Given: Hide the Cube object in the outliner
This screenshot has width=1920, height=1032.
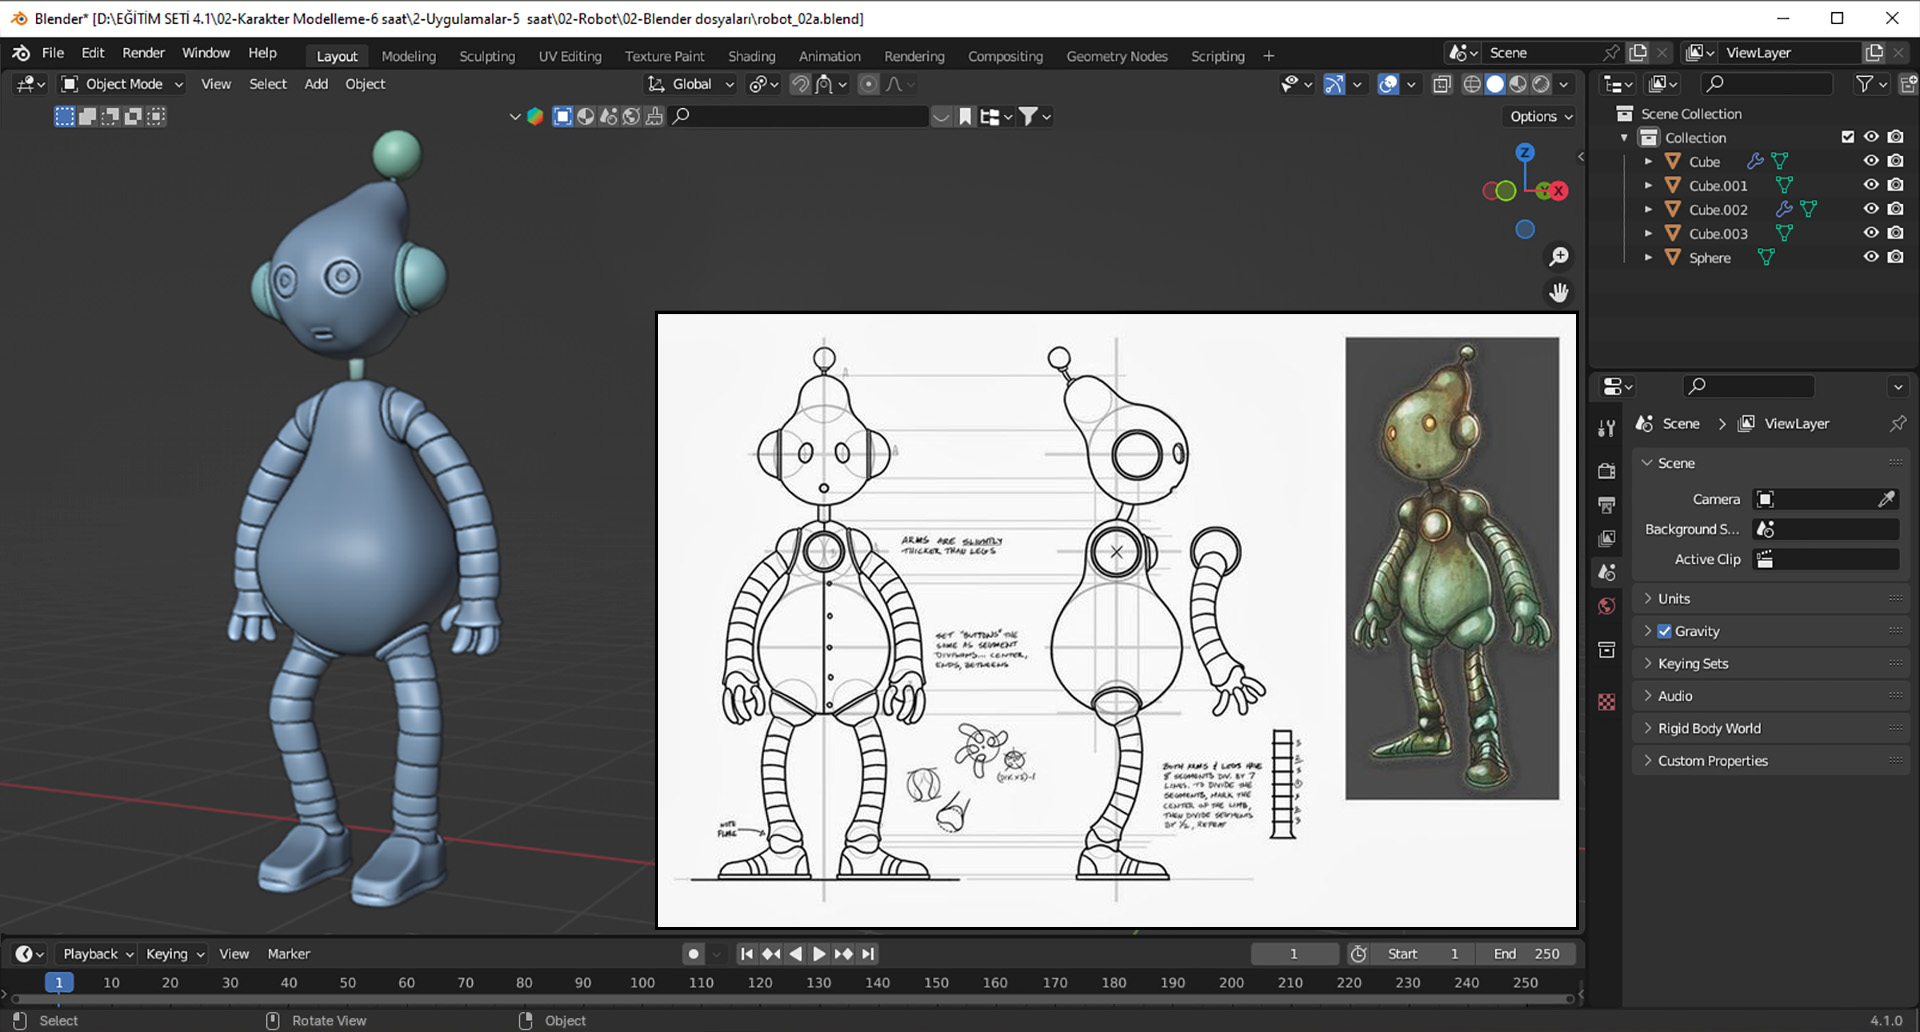Looking at the screenshot, I should click(x=1871, y=161).
